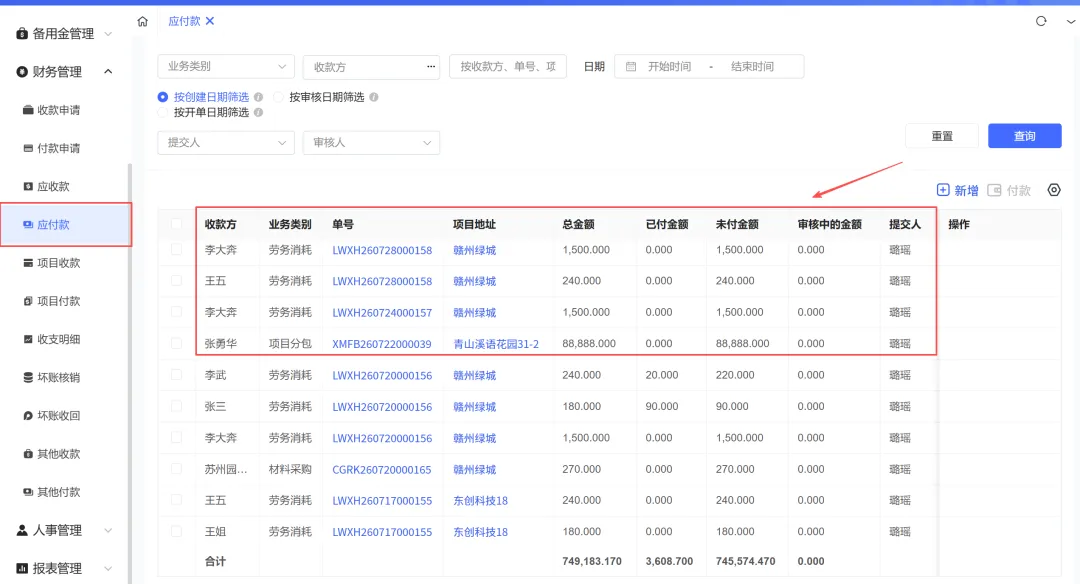Viewport: 1080px width, 584px height.
Task: Click the 付款 action button
Action: [x=1009, y=190]
